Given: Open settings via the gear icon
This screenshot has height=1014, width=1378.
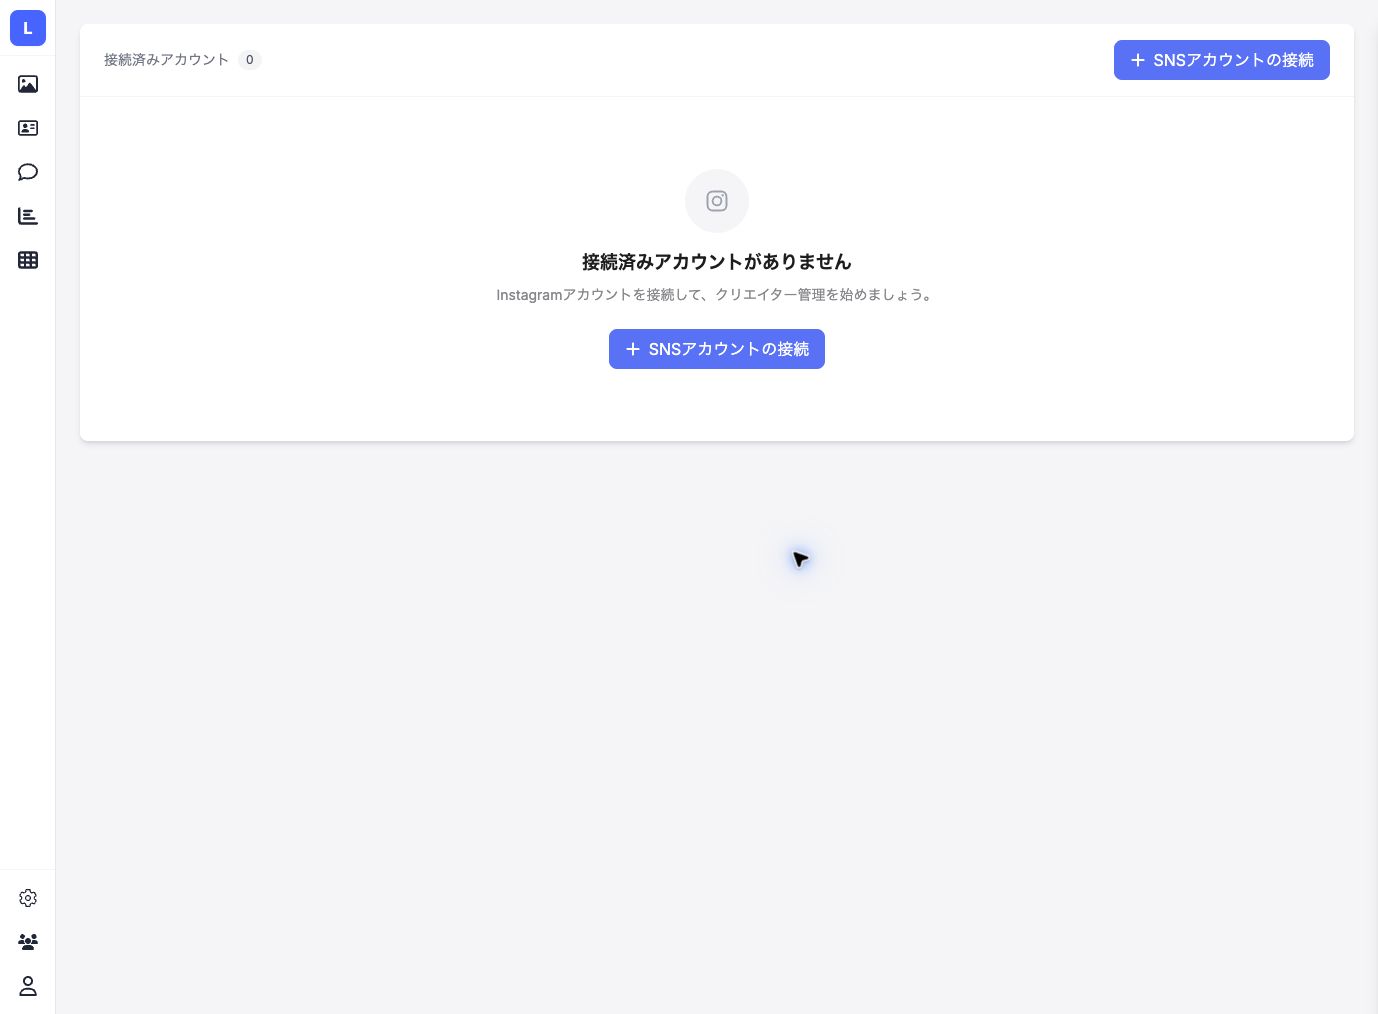Looking at the screenshot, I should (x=28, y=898).
